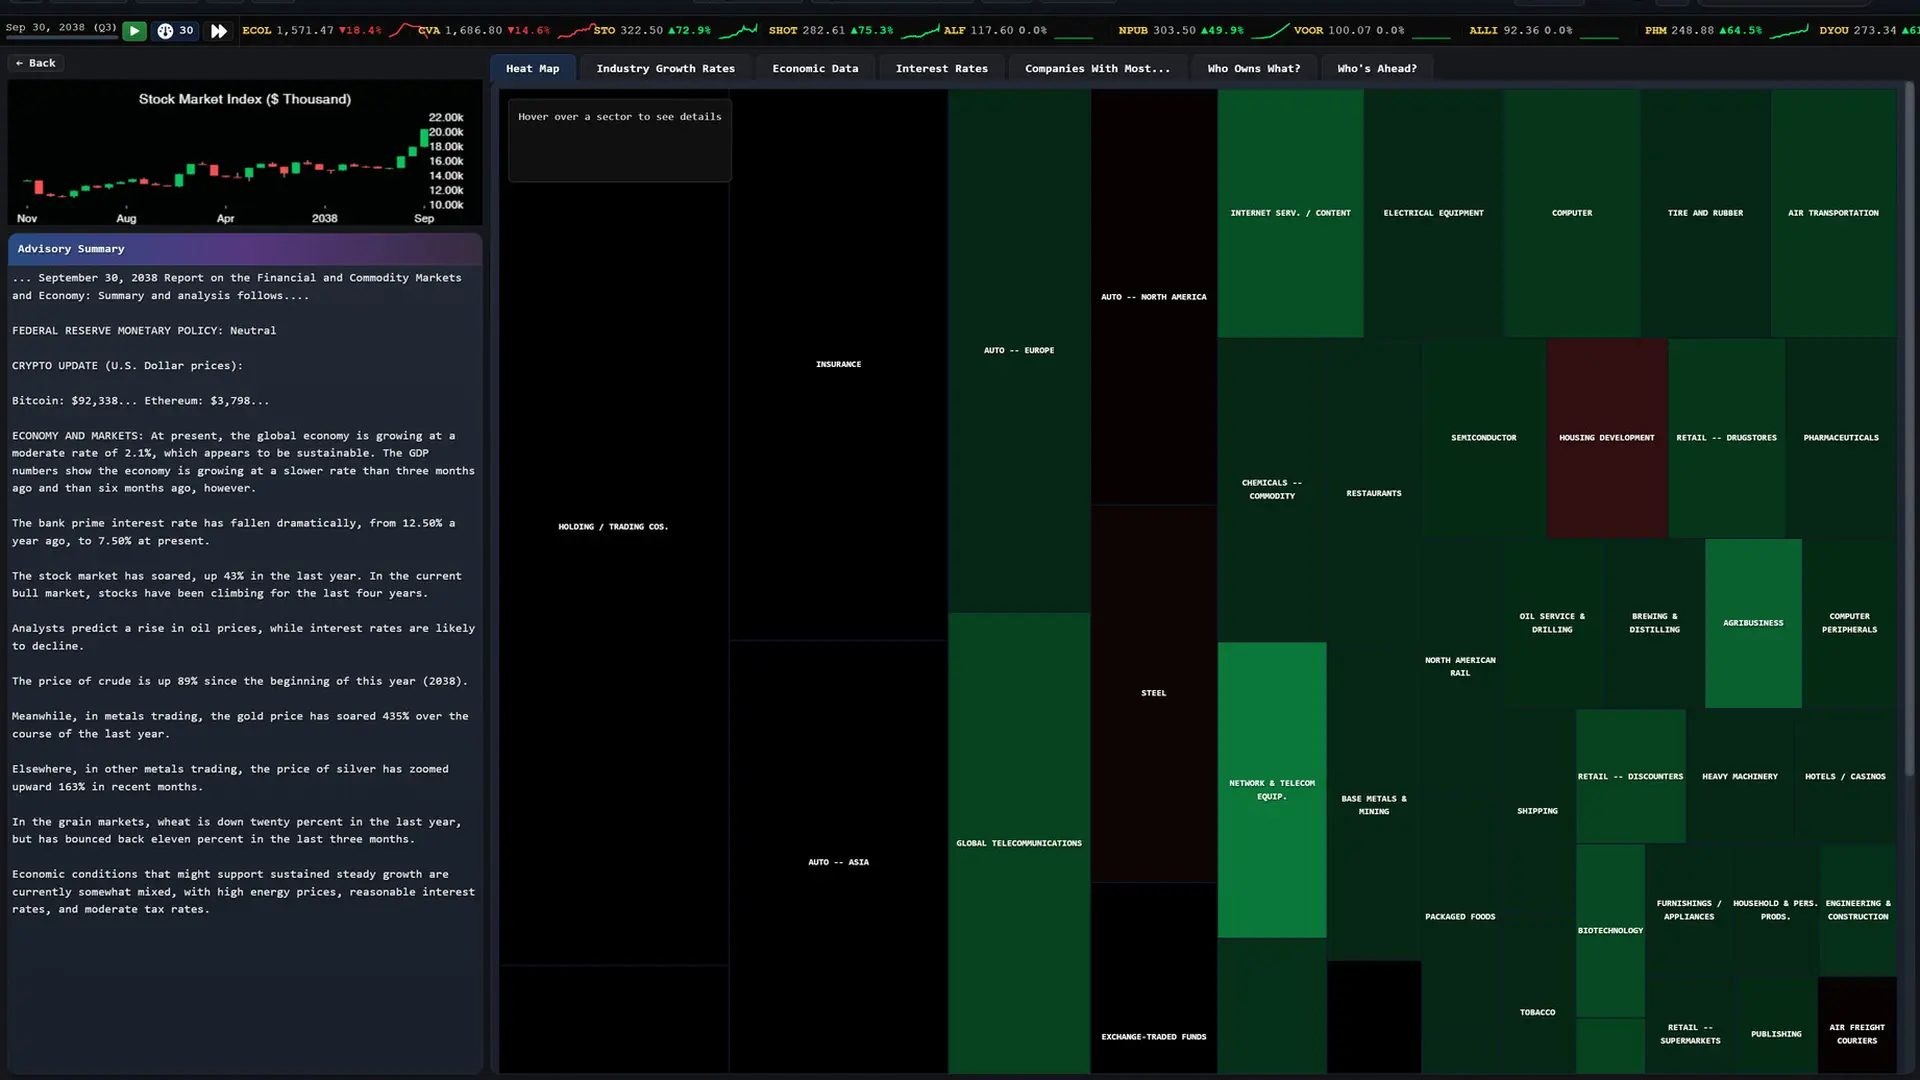Select the Interest Rates tab
Viewport: 1920px width, 1080px height.
click(x=941, y=68)
